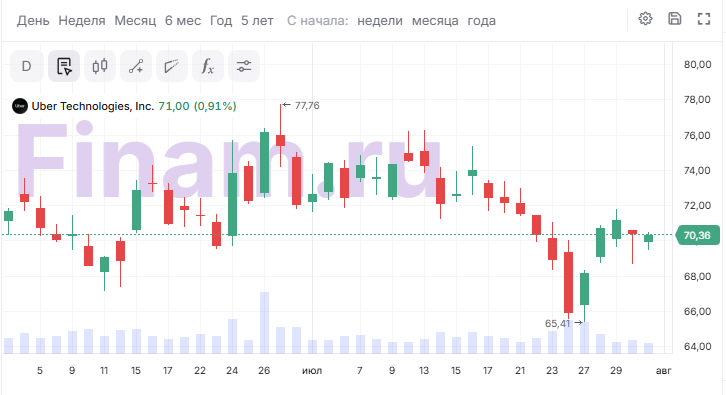Open chart settings gear icon
This screenshot has width=726, height=395.
click(645, 19)
